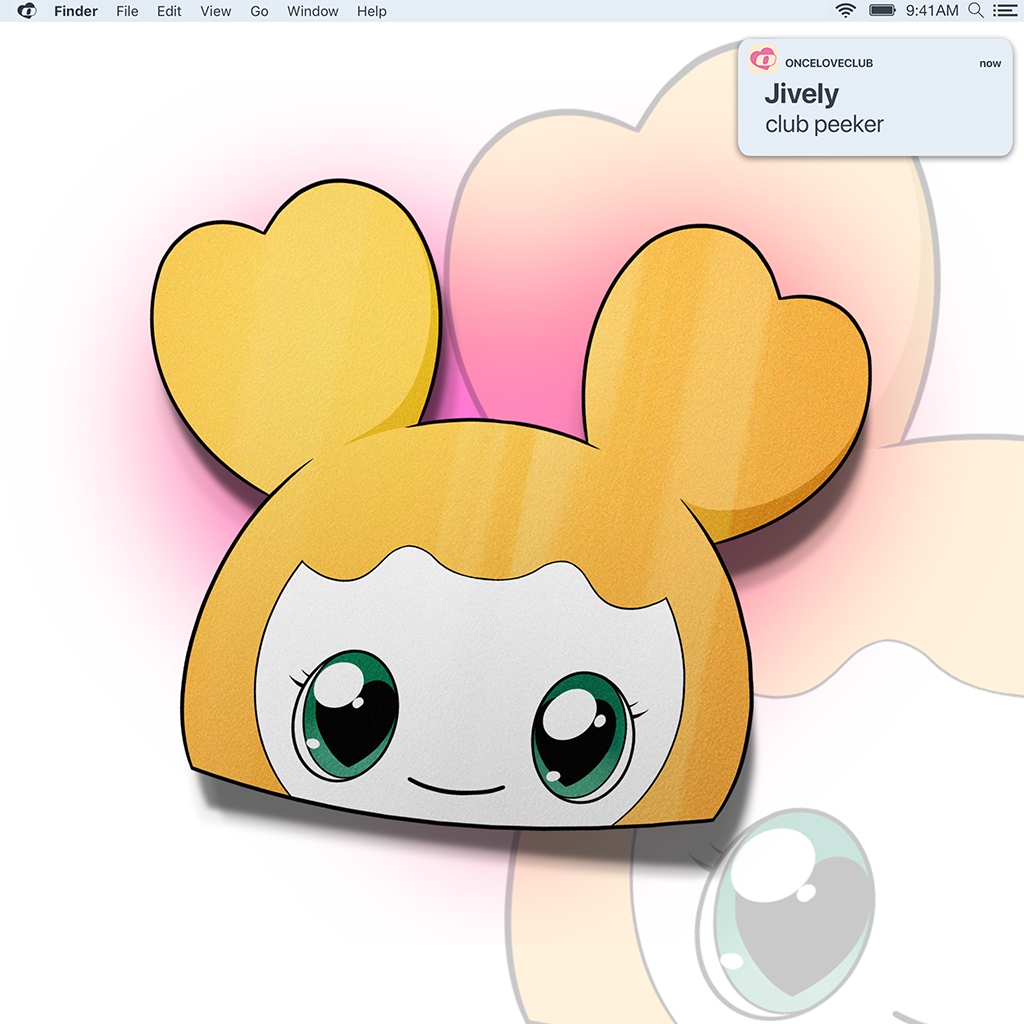Click the logo icon in the menu bar

click(x=27, y=11)
